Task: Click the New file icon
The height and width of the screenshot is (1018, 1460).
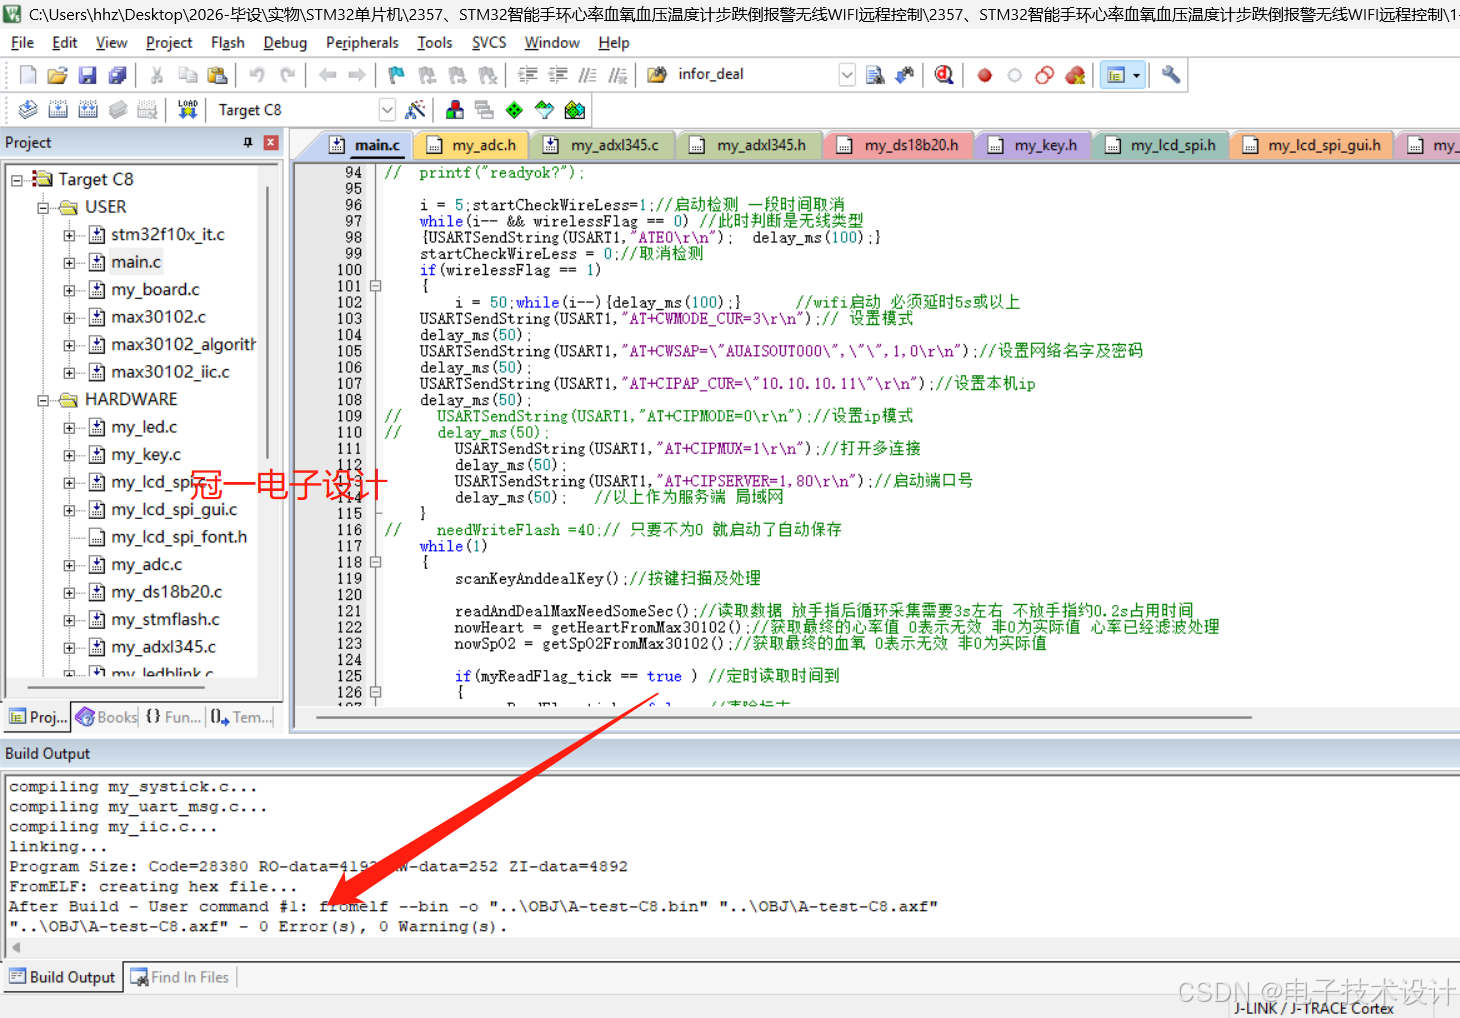Action: point(28,75)
